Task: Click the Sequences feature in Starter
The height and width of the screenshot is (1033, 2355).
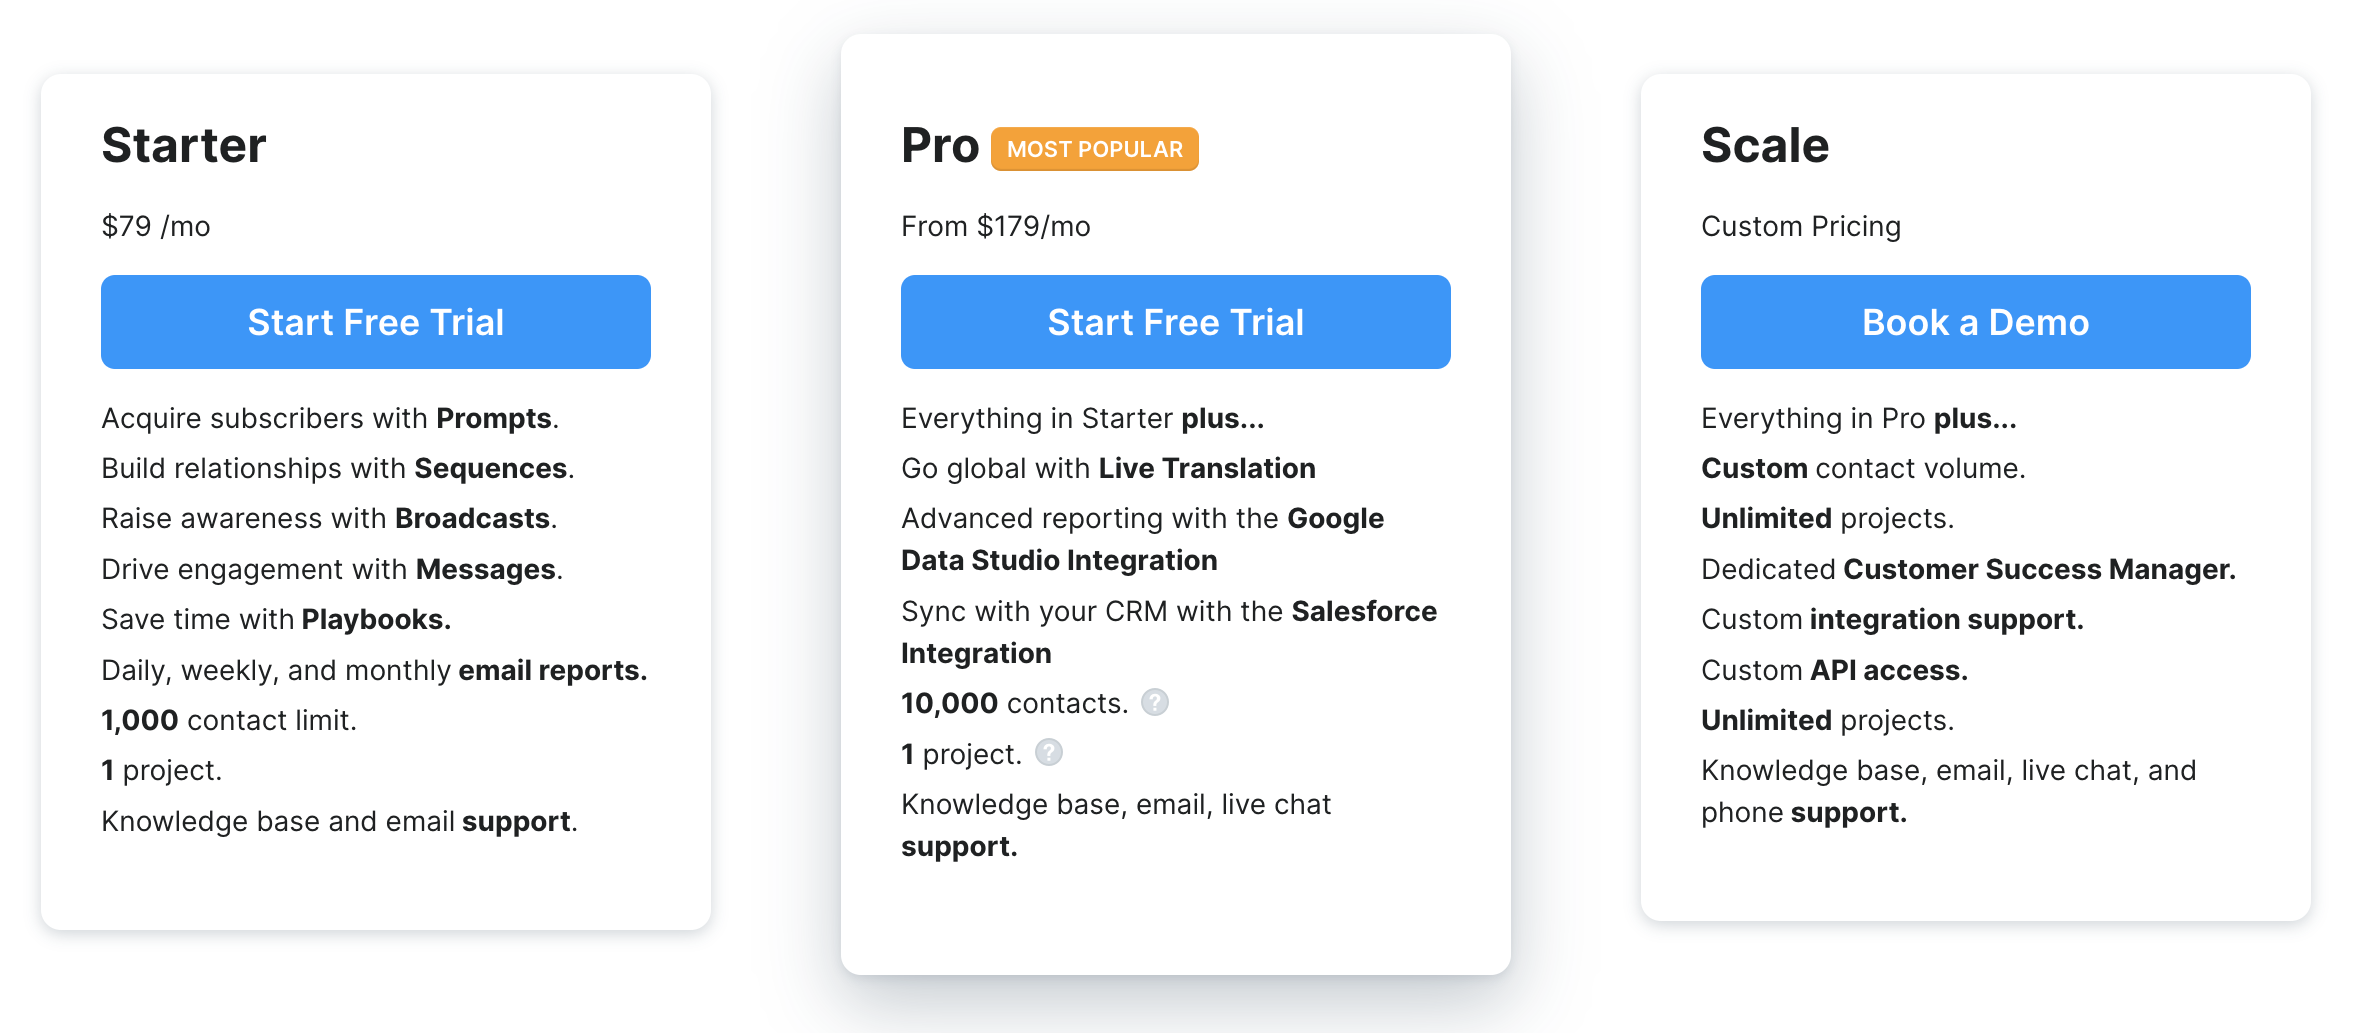Action: click(x=491, y=468)
